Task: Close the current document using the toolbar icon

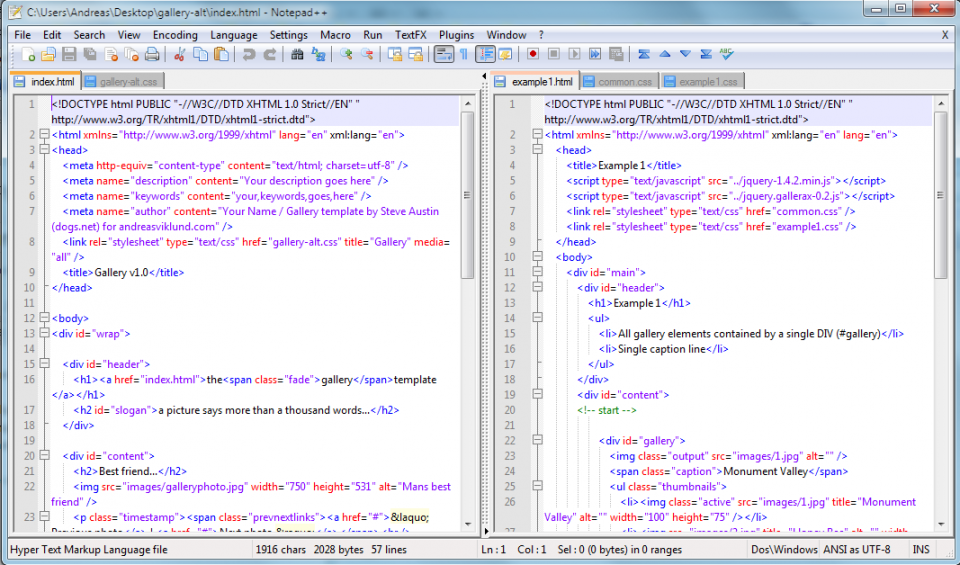Action: tap(111, 54)
